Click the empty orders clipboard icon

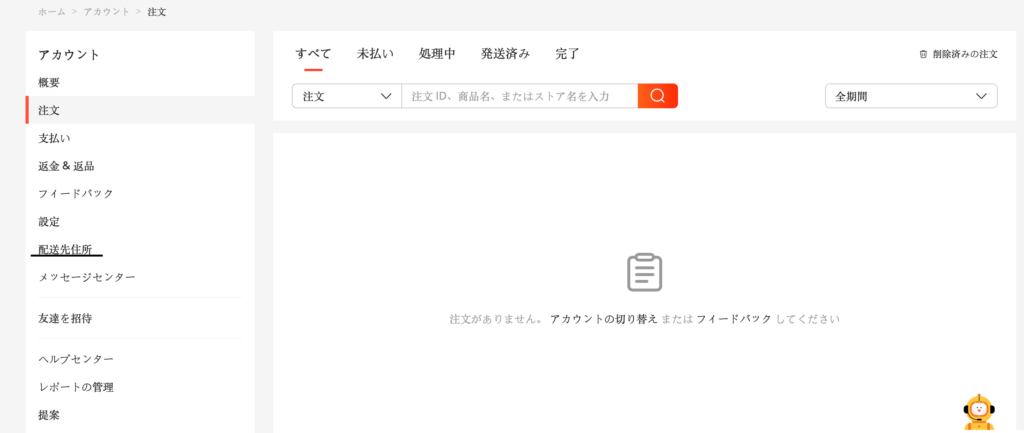click(x=644, y=272)
